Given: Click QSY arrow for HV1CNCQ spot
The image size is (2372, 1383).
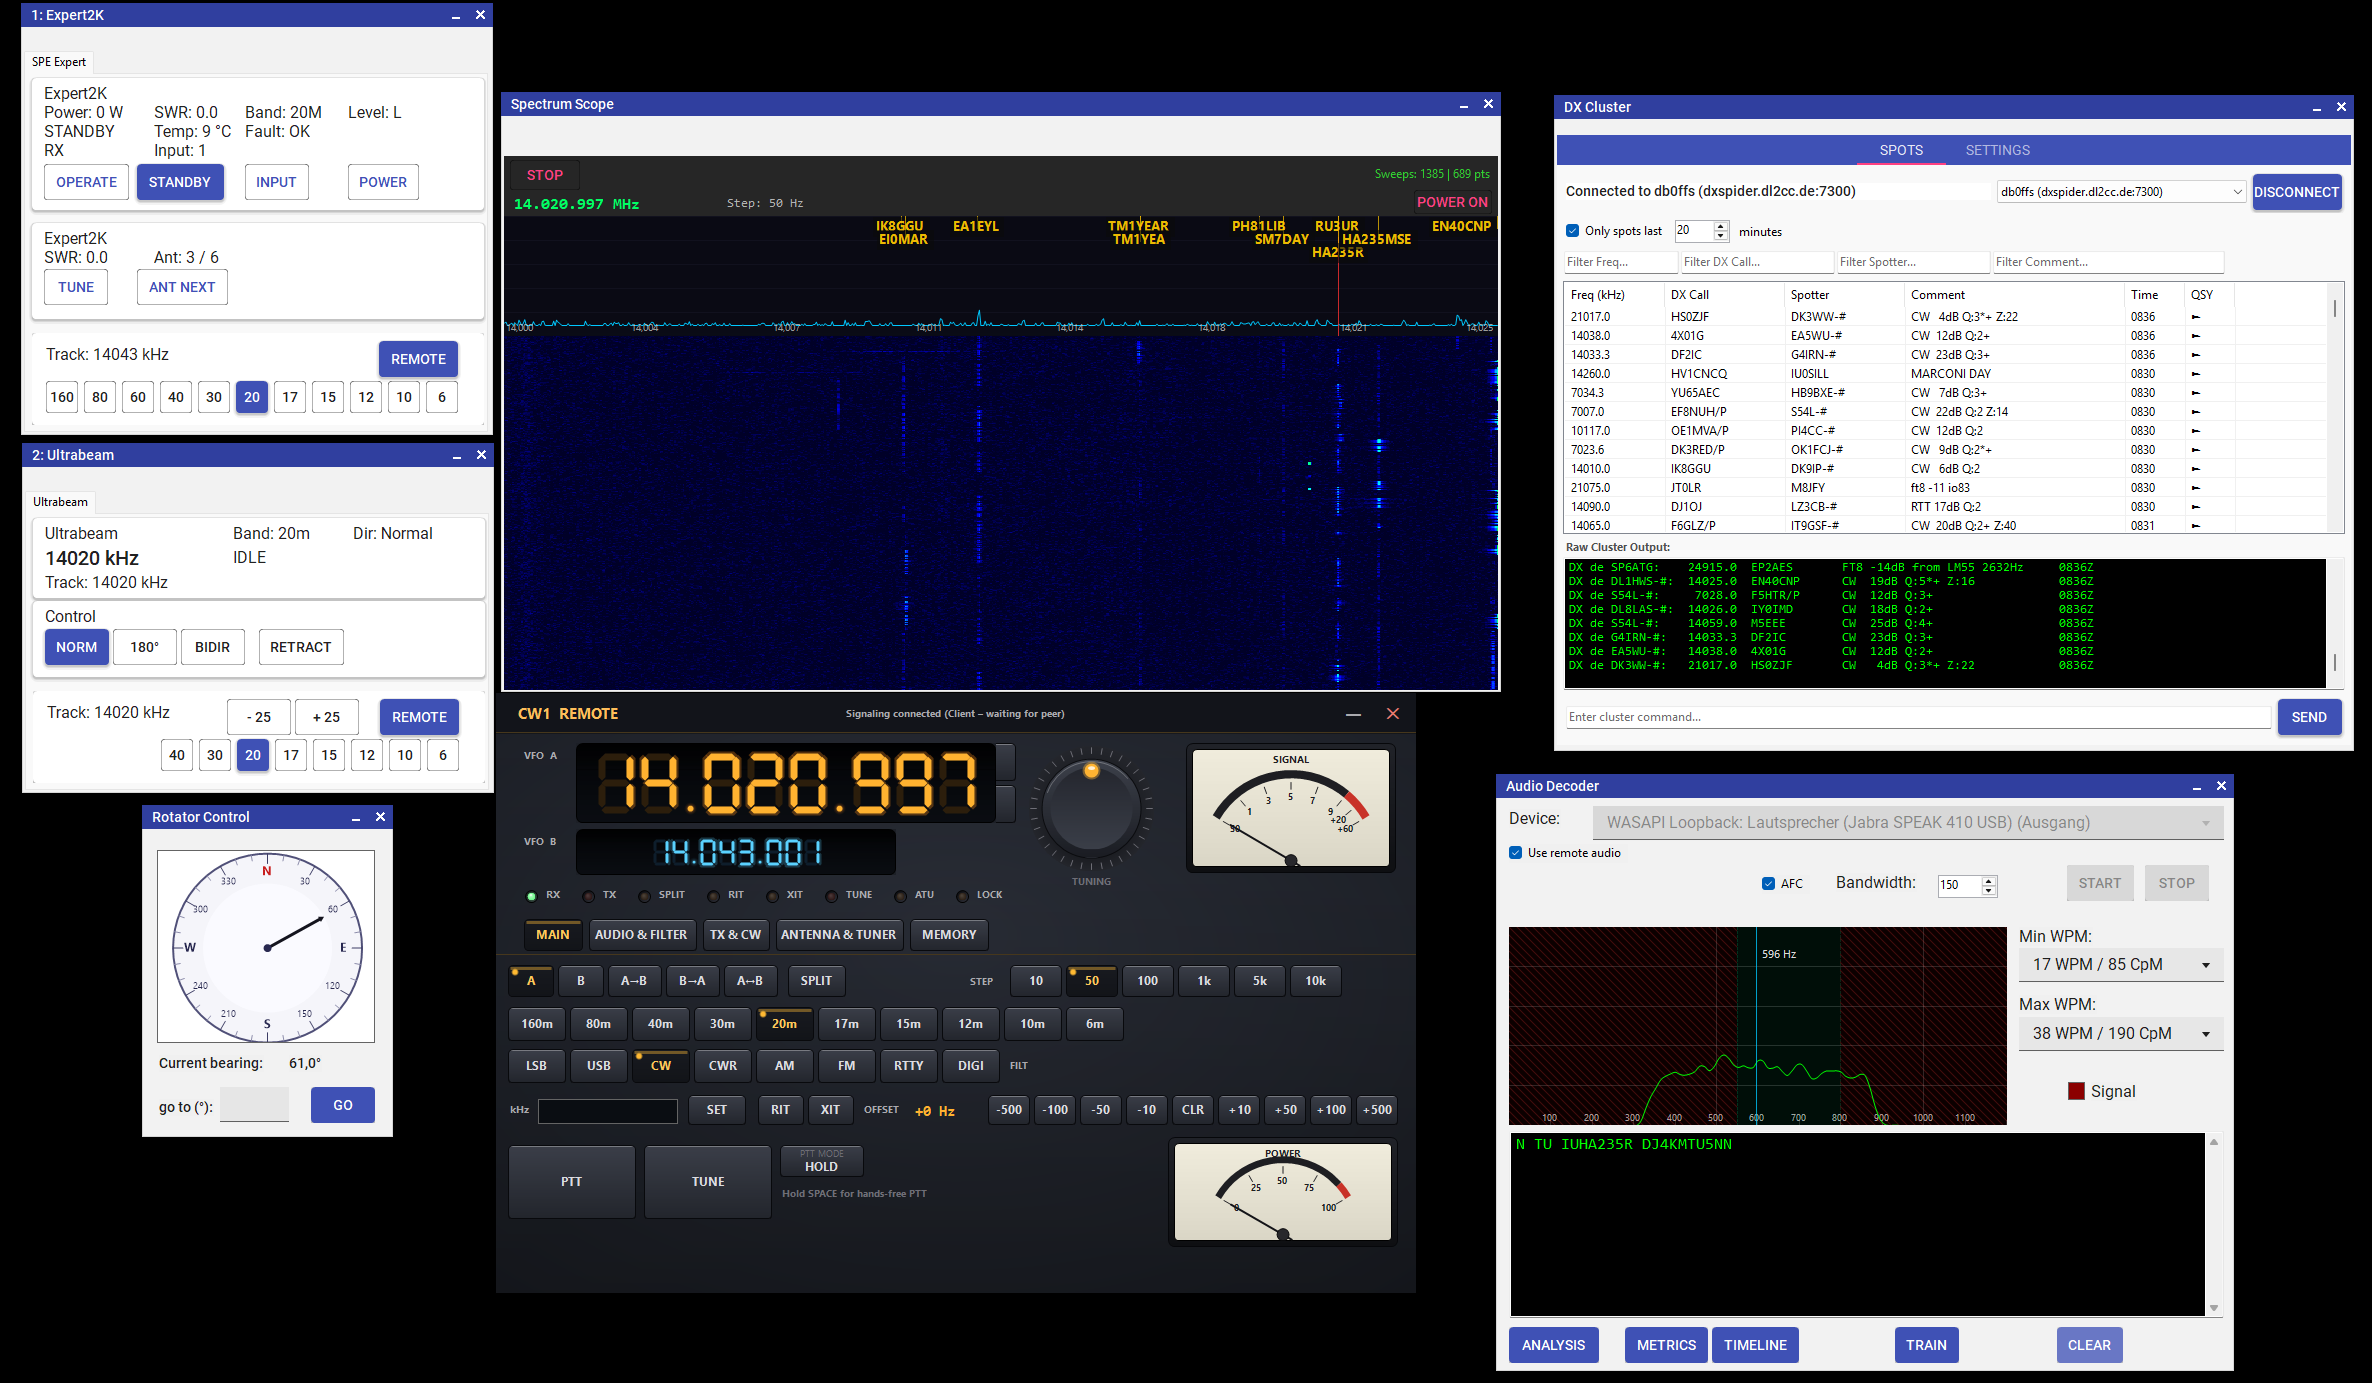Looking at the screenshot, I should (2196, 374).
